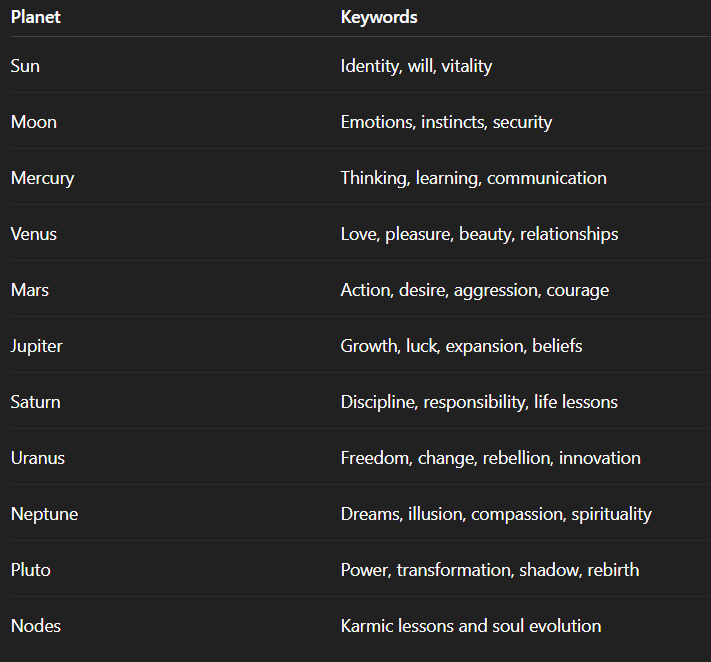Image resolution: width=711 pixels, height=662 pixels.
Task: Select "Emotions, instincts, security" keywords cell
Action: click(446, 122)
